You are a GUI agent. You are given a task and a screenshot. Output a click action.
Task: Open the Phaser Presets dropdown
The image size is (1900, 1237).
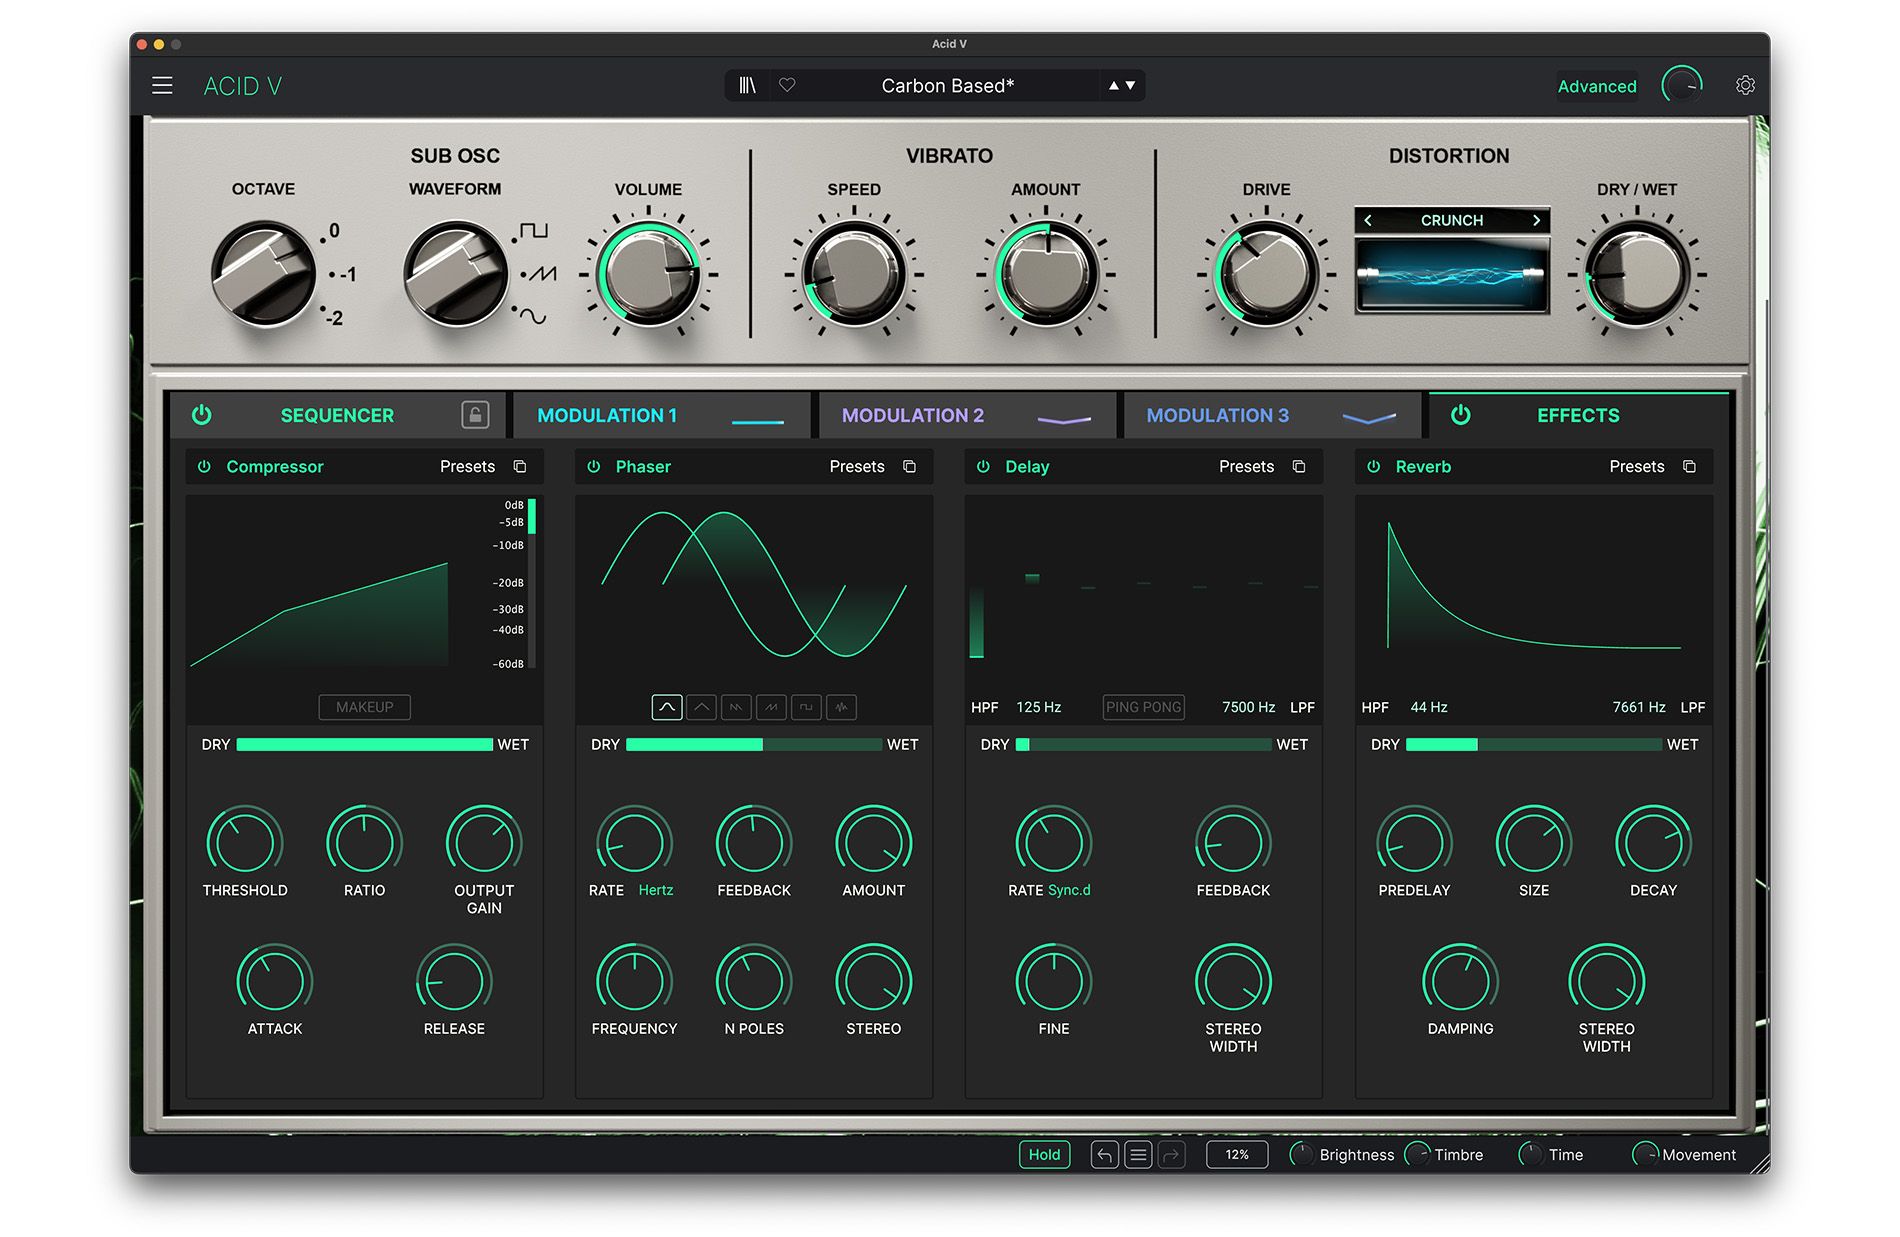pyautogui.click(x=856, y=467)
